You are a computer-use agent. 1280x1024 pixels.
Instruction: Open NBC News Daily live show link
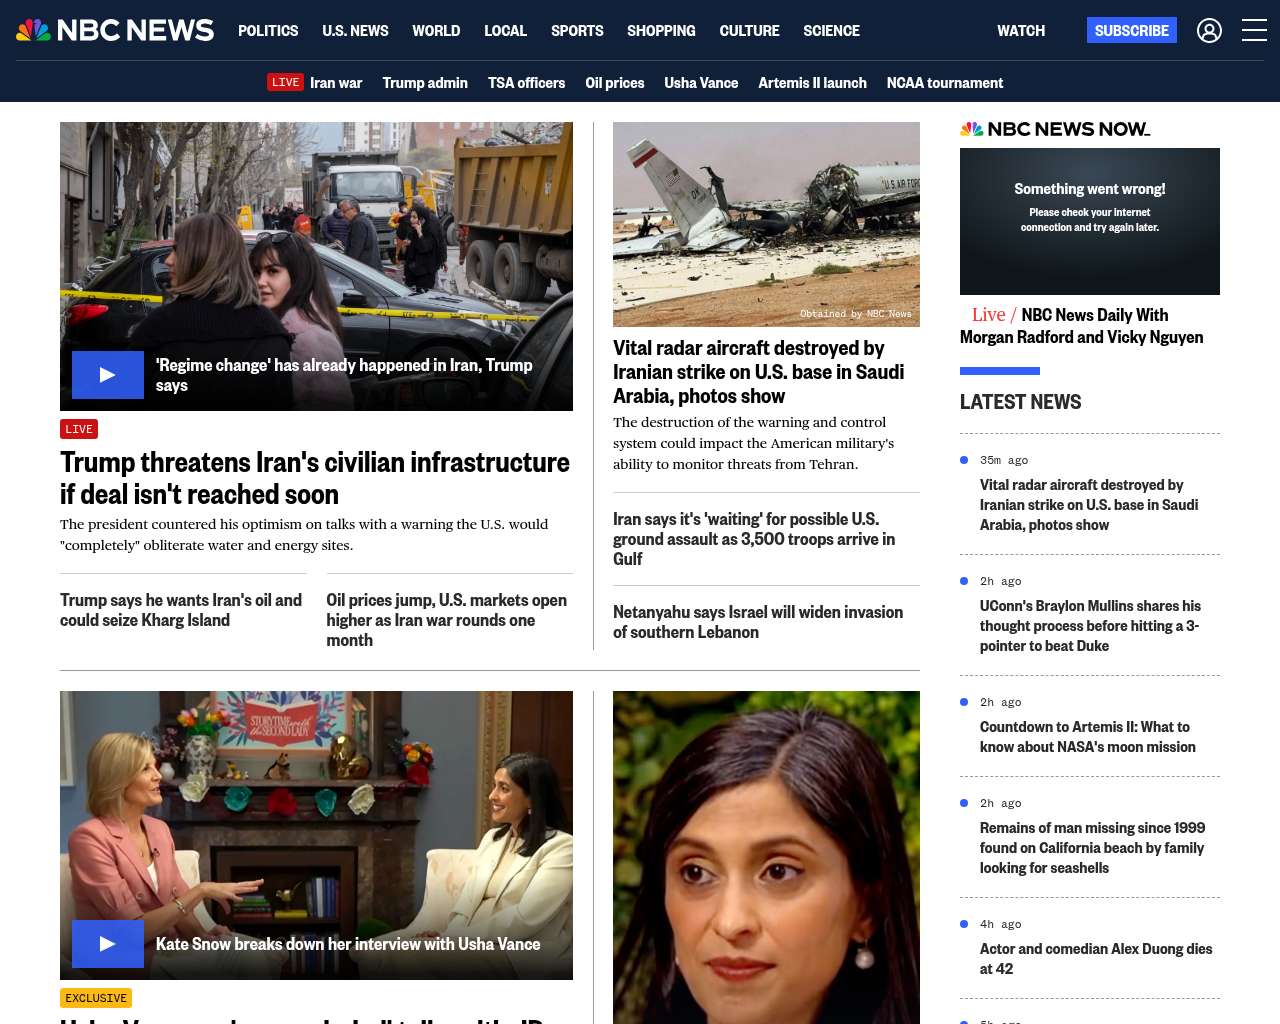1082,326
